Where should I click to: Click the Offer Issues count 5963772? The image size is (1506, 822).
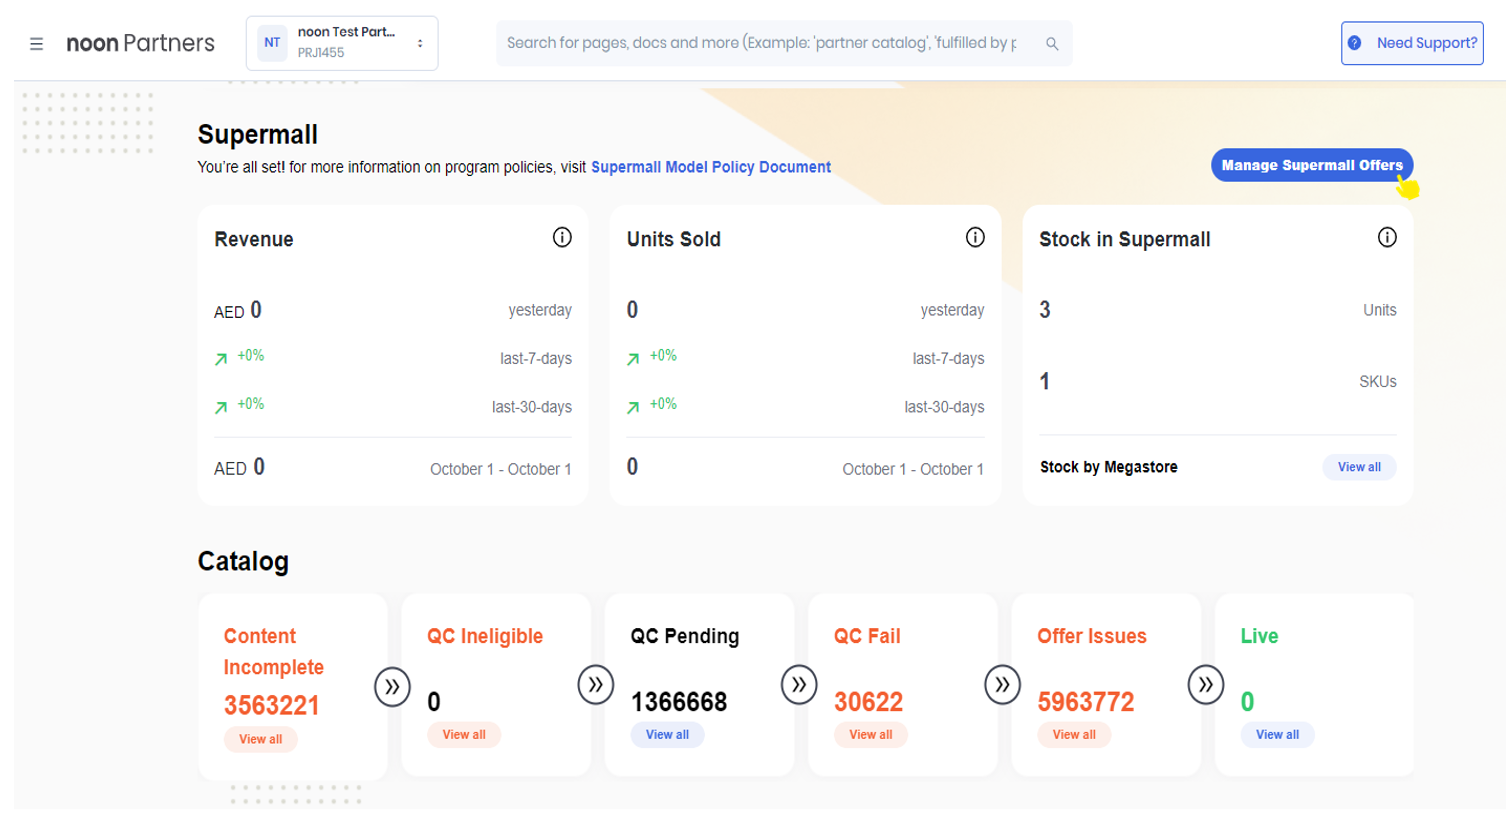(1086, 702)
